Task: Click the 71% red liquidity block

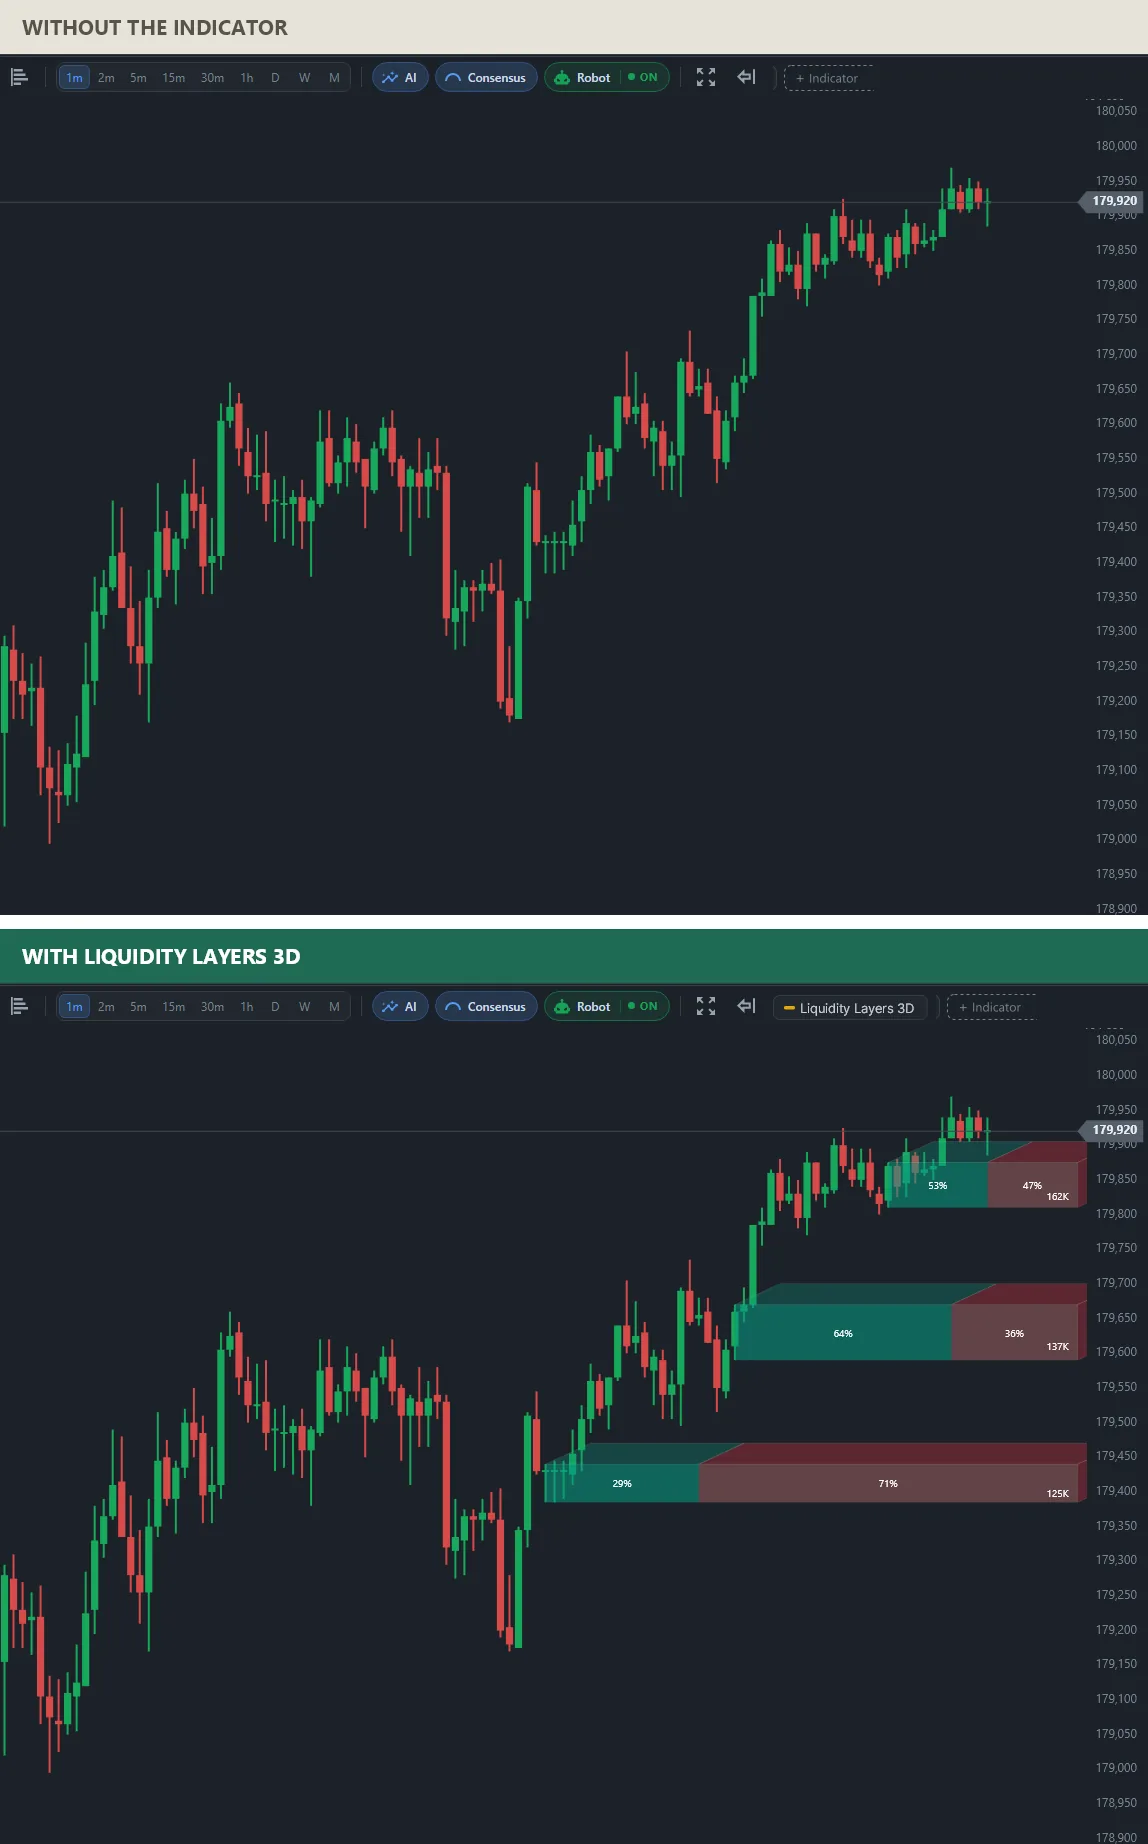Action: (888, 1483)
